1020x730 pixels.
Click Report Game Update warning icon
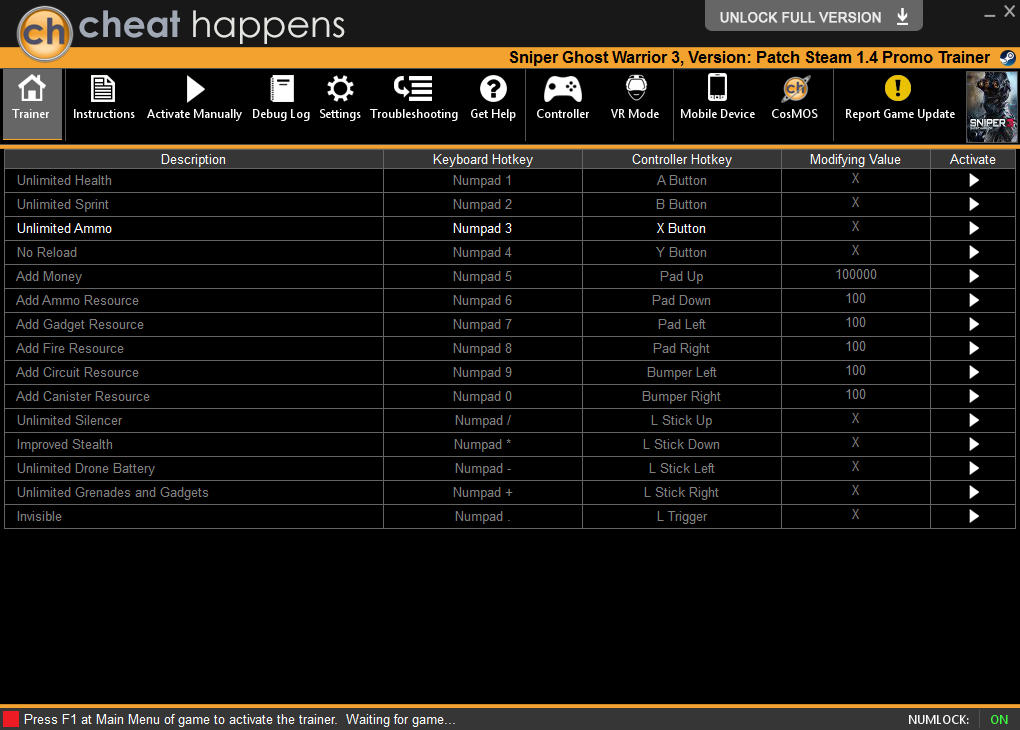tap(899, 90)
